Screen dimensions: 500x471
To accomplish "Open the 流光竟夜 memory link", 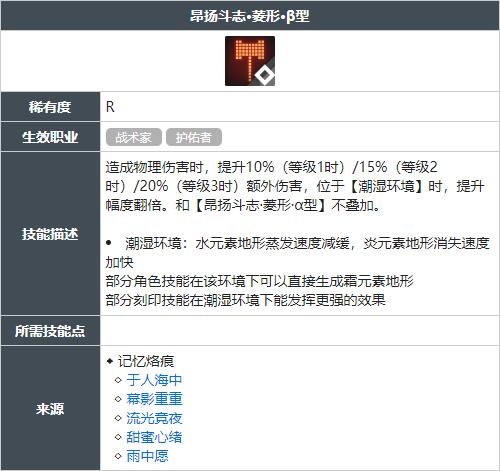I will click(154, 418).
